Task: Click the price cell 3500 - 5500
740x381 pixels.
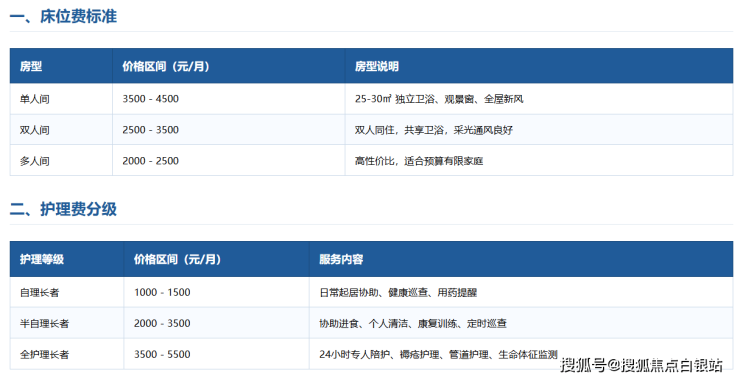Action: pyautogui.click(x=162, y=354)
